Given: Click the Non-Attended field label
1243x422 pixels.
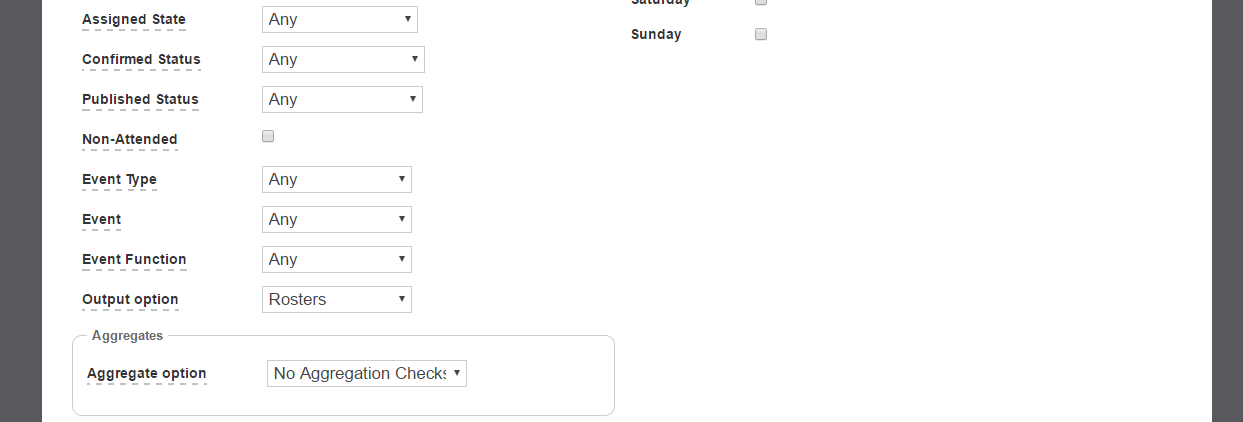Looking at the screenshot, I should 130,139.
